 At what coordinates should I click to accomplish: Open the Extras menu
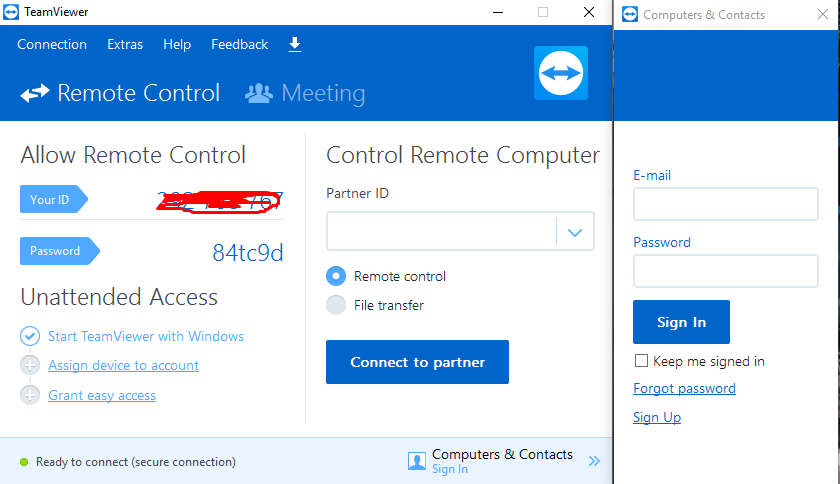point(125,44)
